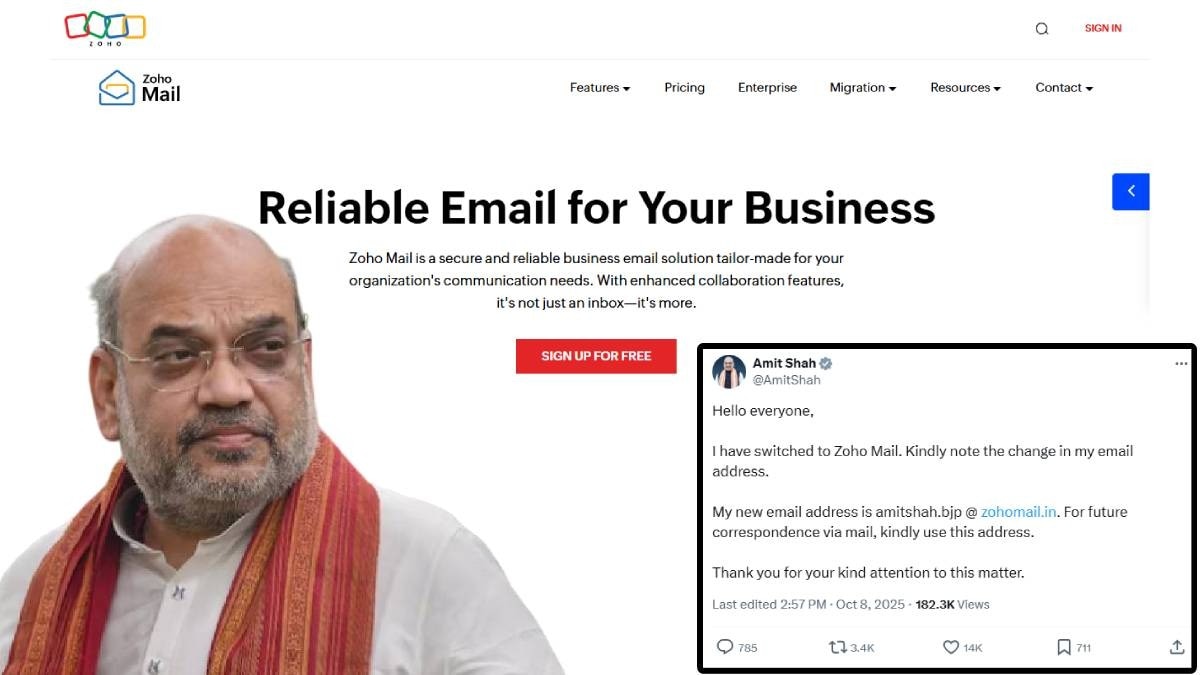Open the Pricing menu item
This screenshot has width=1200, height=675.
[x=684, y=88]
